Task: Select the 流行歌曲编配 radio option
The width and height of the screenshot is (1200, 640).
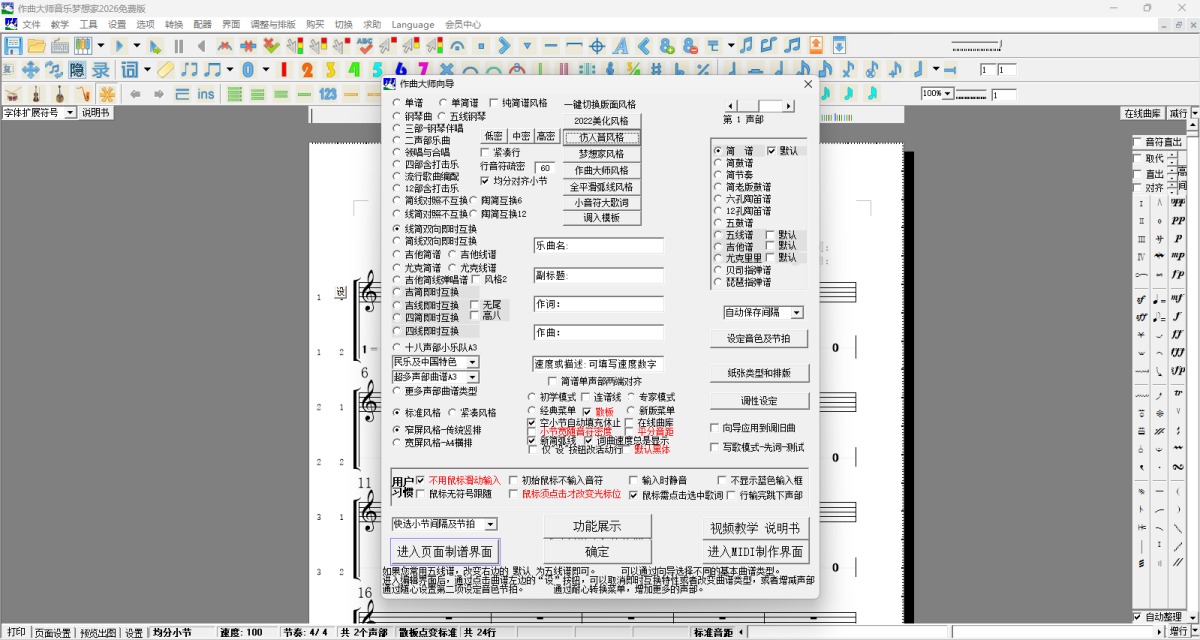Action: click(399, 176)
